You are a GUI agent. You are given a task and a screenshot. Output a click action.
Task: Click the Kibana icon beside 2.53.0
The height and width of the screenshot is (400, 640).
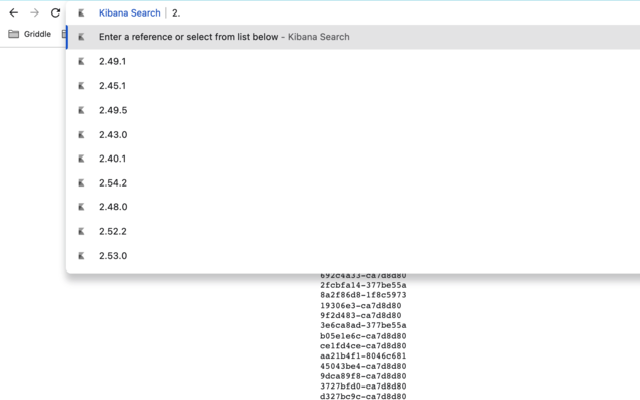pyautogui.click(x=81, y=256)
